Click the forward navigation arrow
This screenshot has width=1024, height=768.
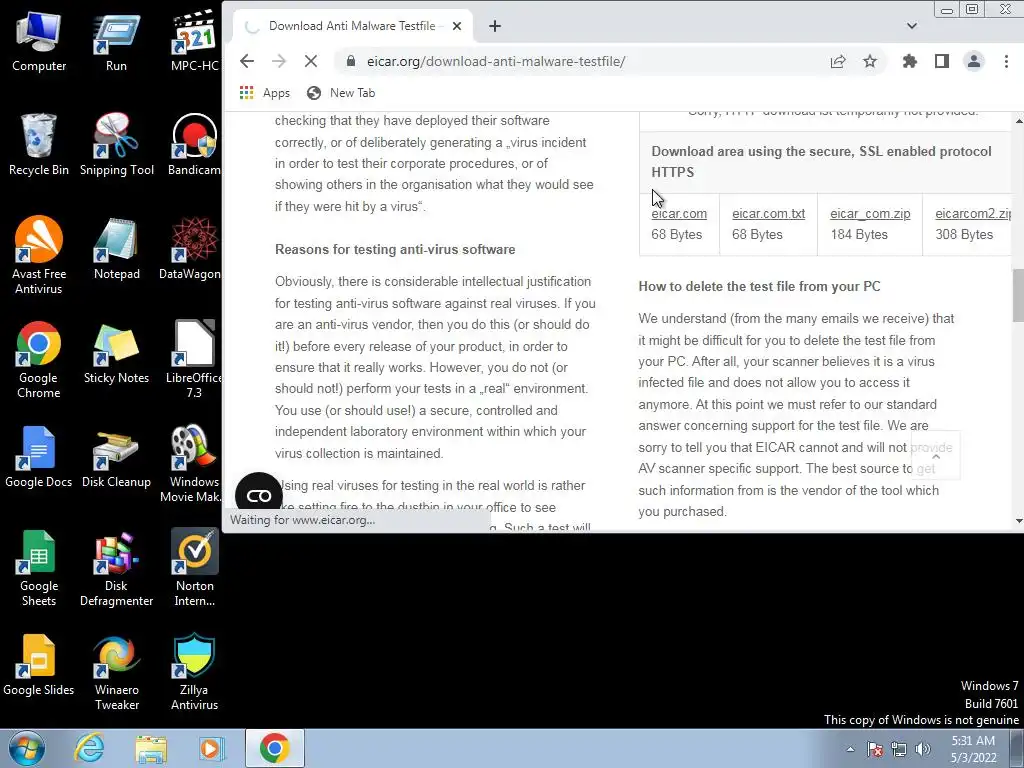[279, 61]
